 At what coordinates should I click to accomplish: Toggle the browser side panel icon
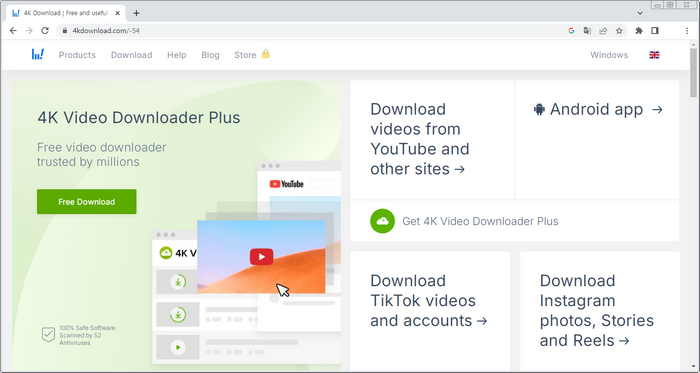click(x=655, y=31)
